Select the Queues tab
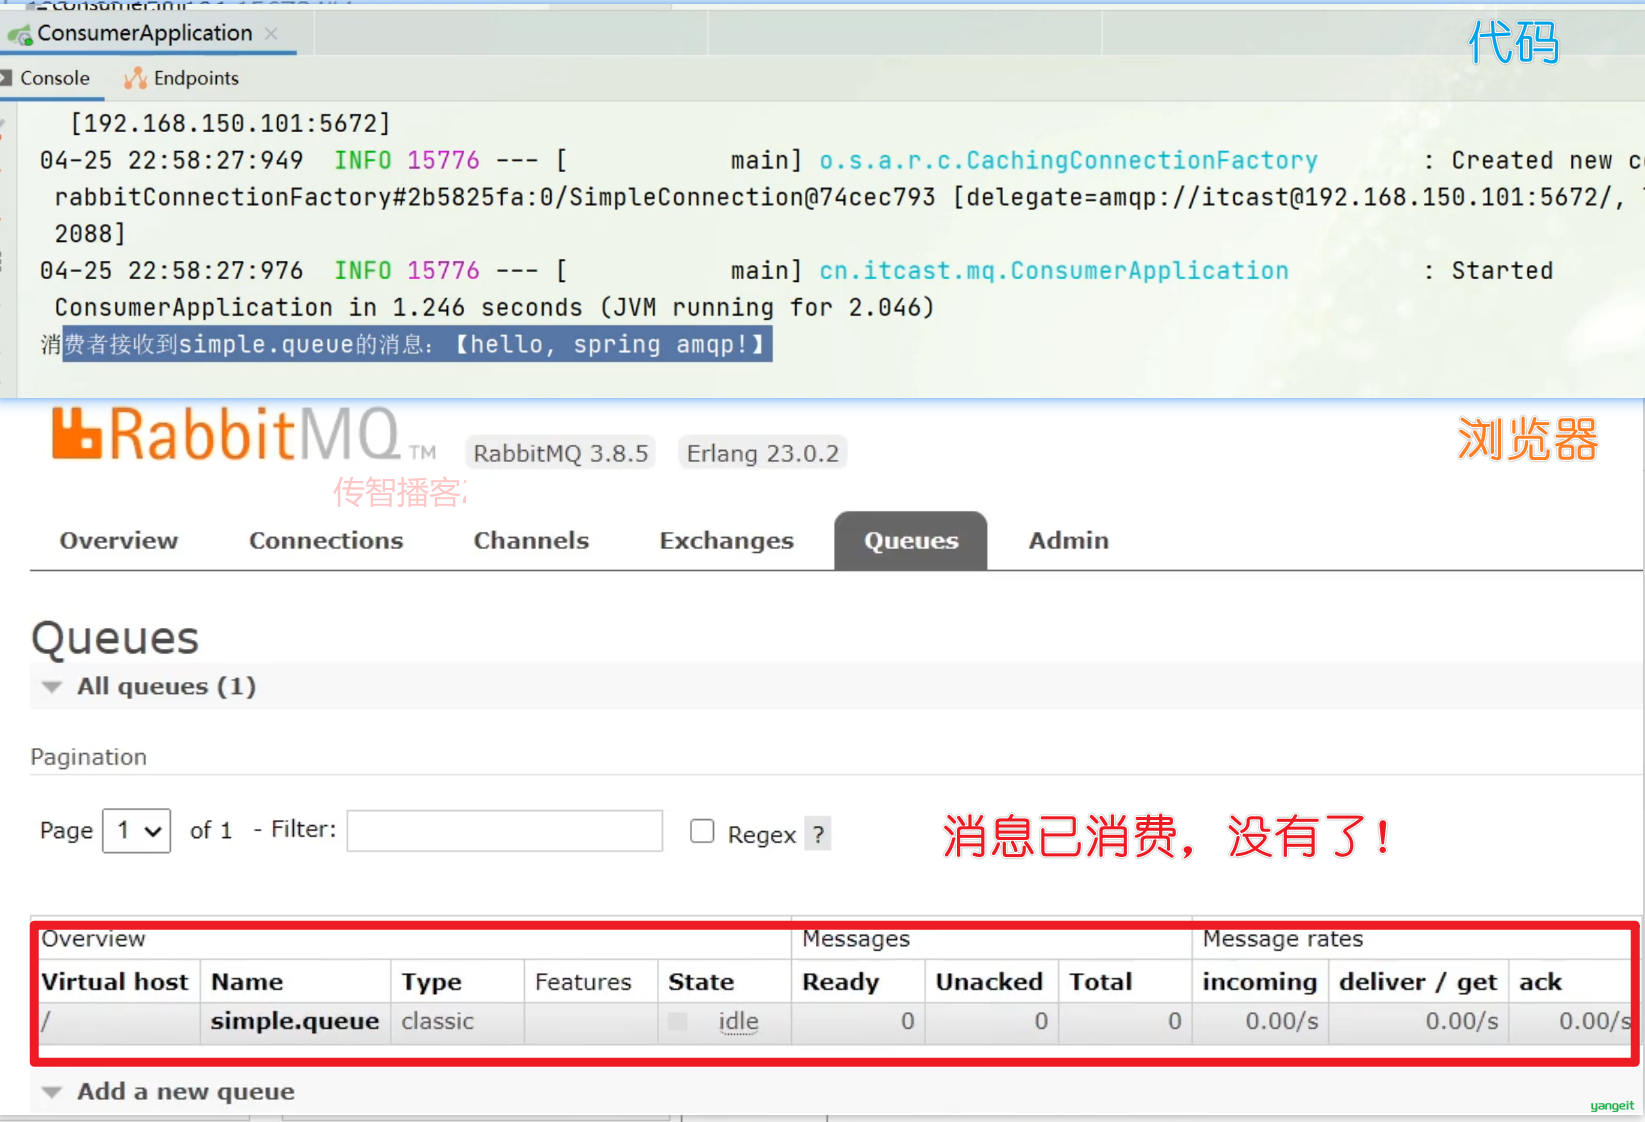The height and width of the screenshot is (1122, 1645). (x=911, y=541)
